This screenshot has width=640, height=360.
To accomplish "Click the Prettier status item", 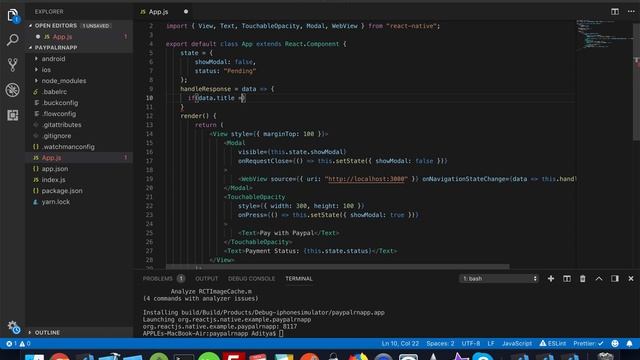I will point(588,344).
